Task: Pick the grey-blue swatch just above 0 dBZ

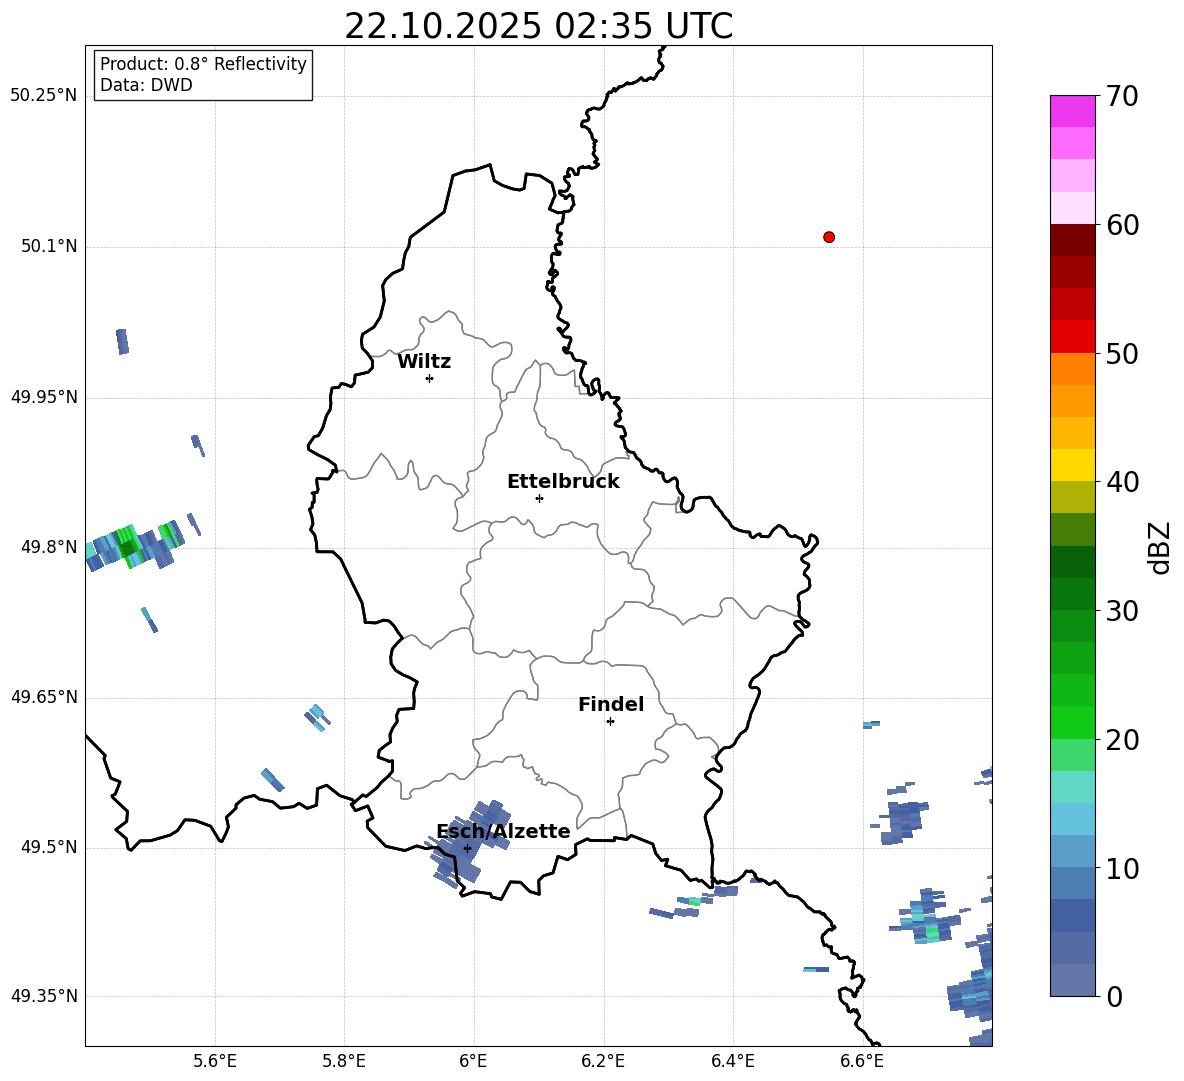Action: click(1072, 980)
